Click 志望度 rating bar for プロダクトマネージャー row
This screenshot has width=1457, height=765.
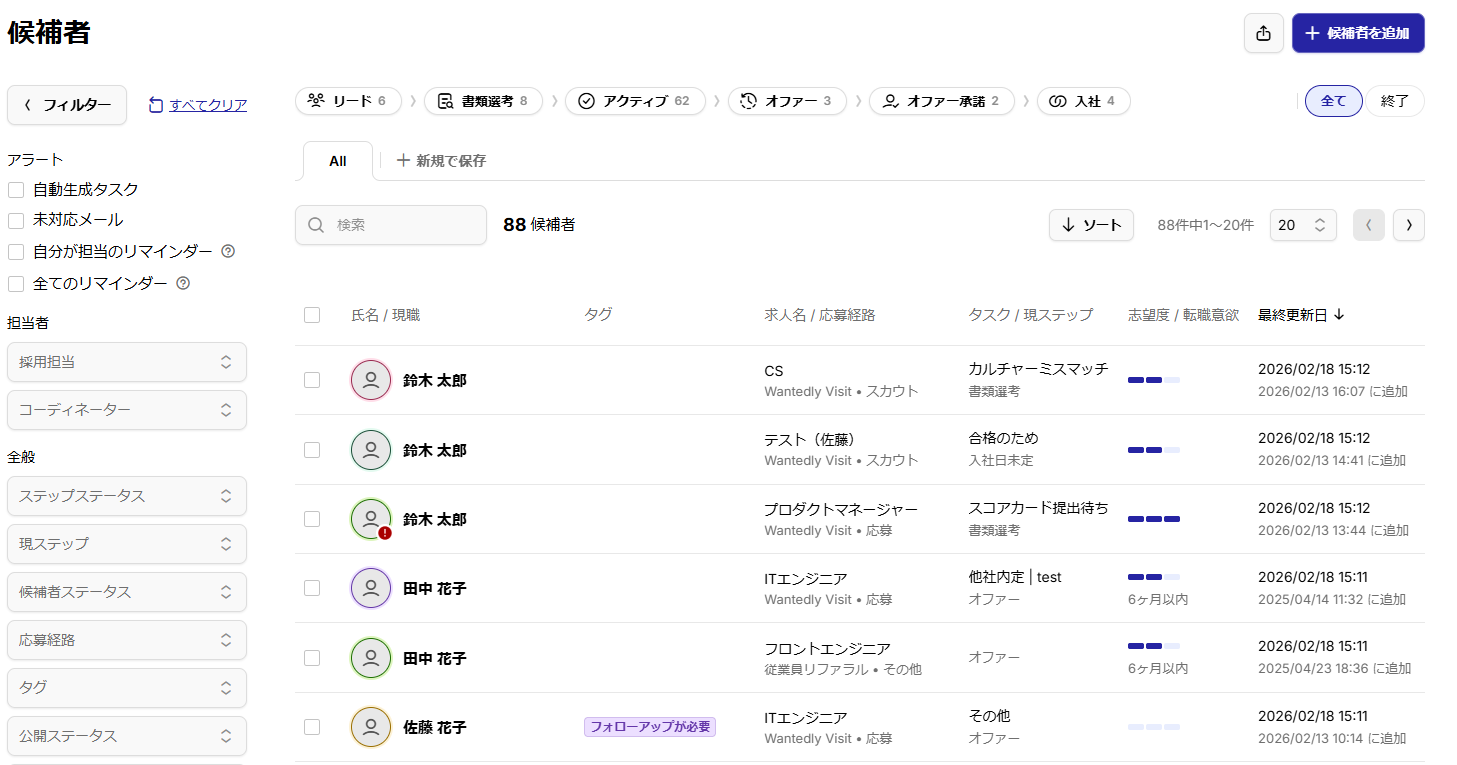[x=1153, y=519]
